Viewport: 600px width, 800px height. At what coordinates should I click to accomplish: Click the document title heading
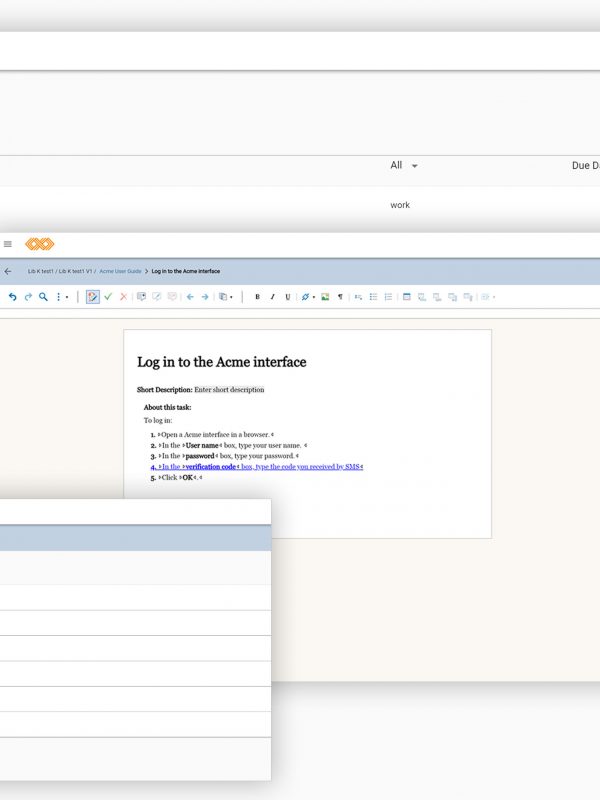point(221,362)
